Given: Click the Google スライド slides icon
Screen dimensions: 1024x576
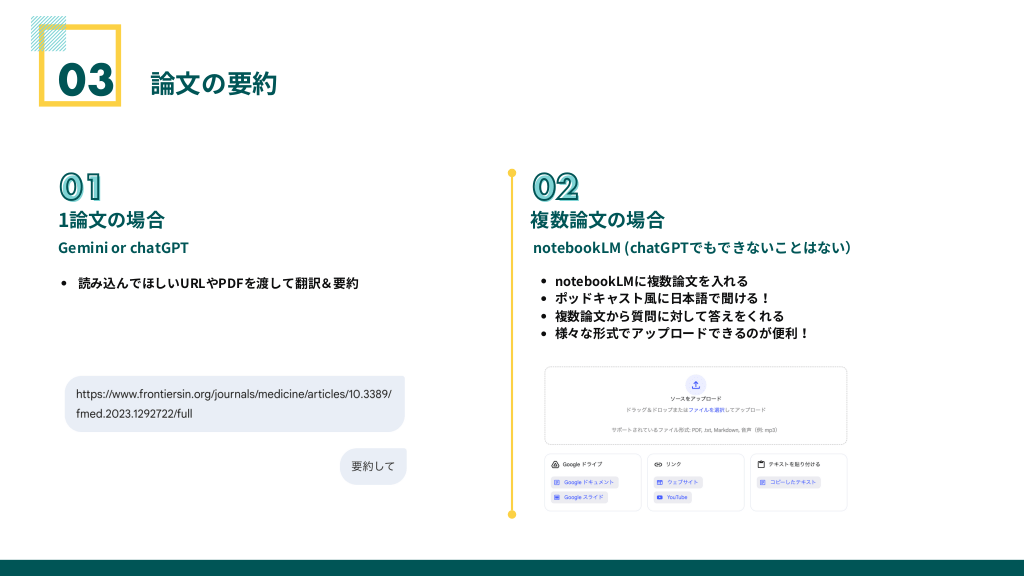Looking at the screenshot, I should [x=557, y=497].
